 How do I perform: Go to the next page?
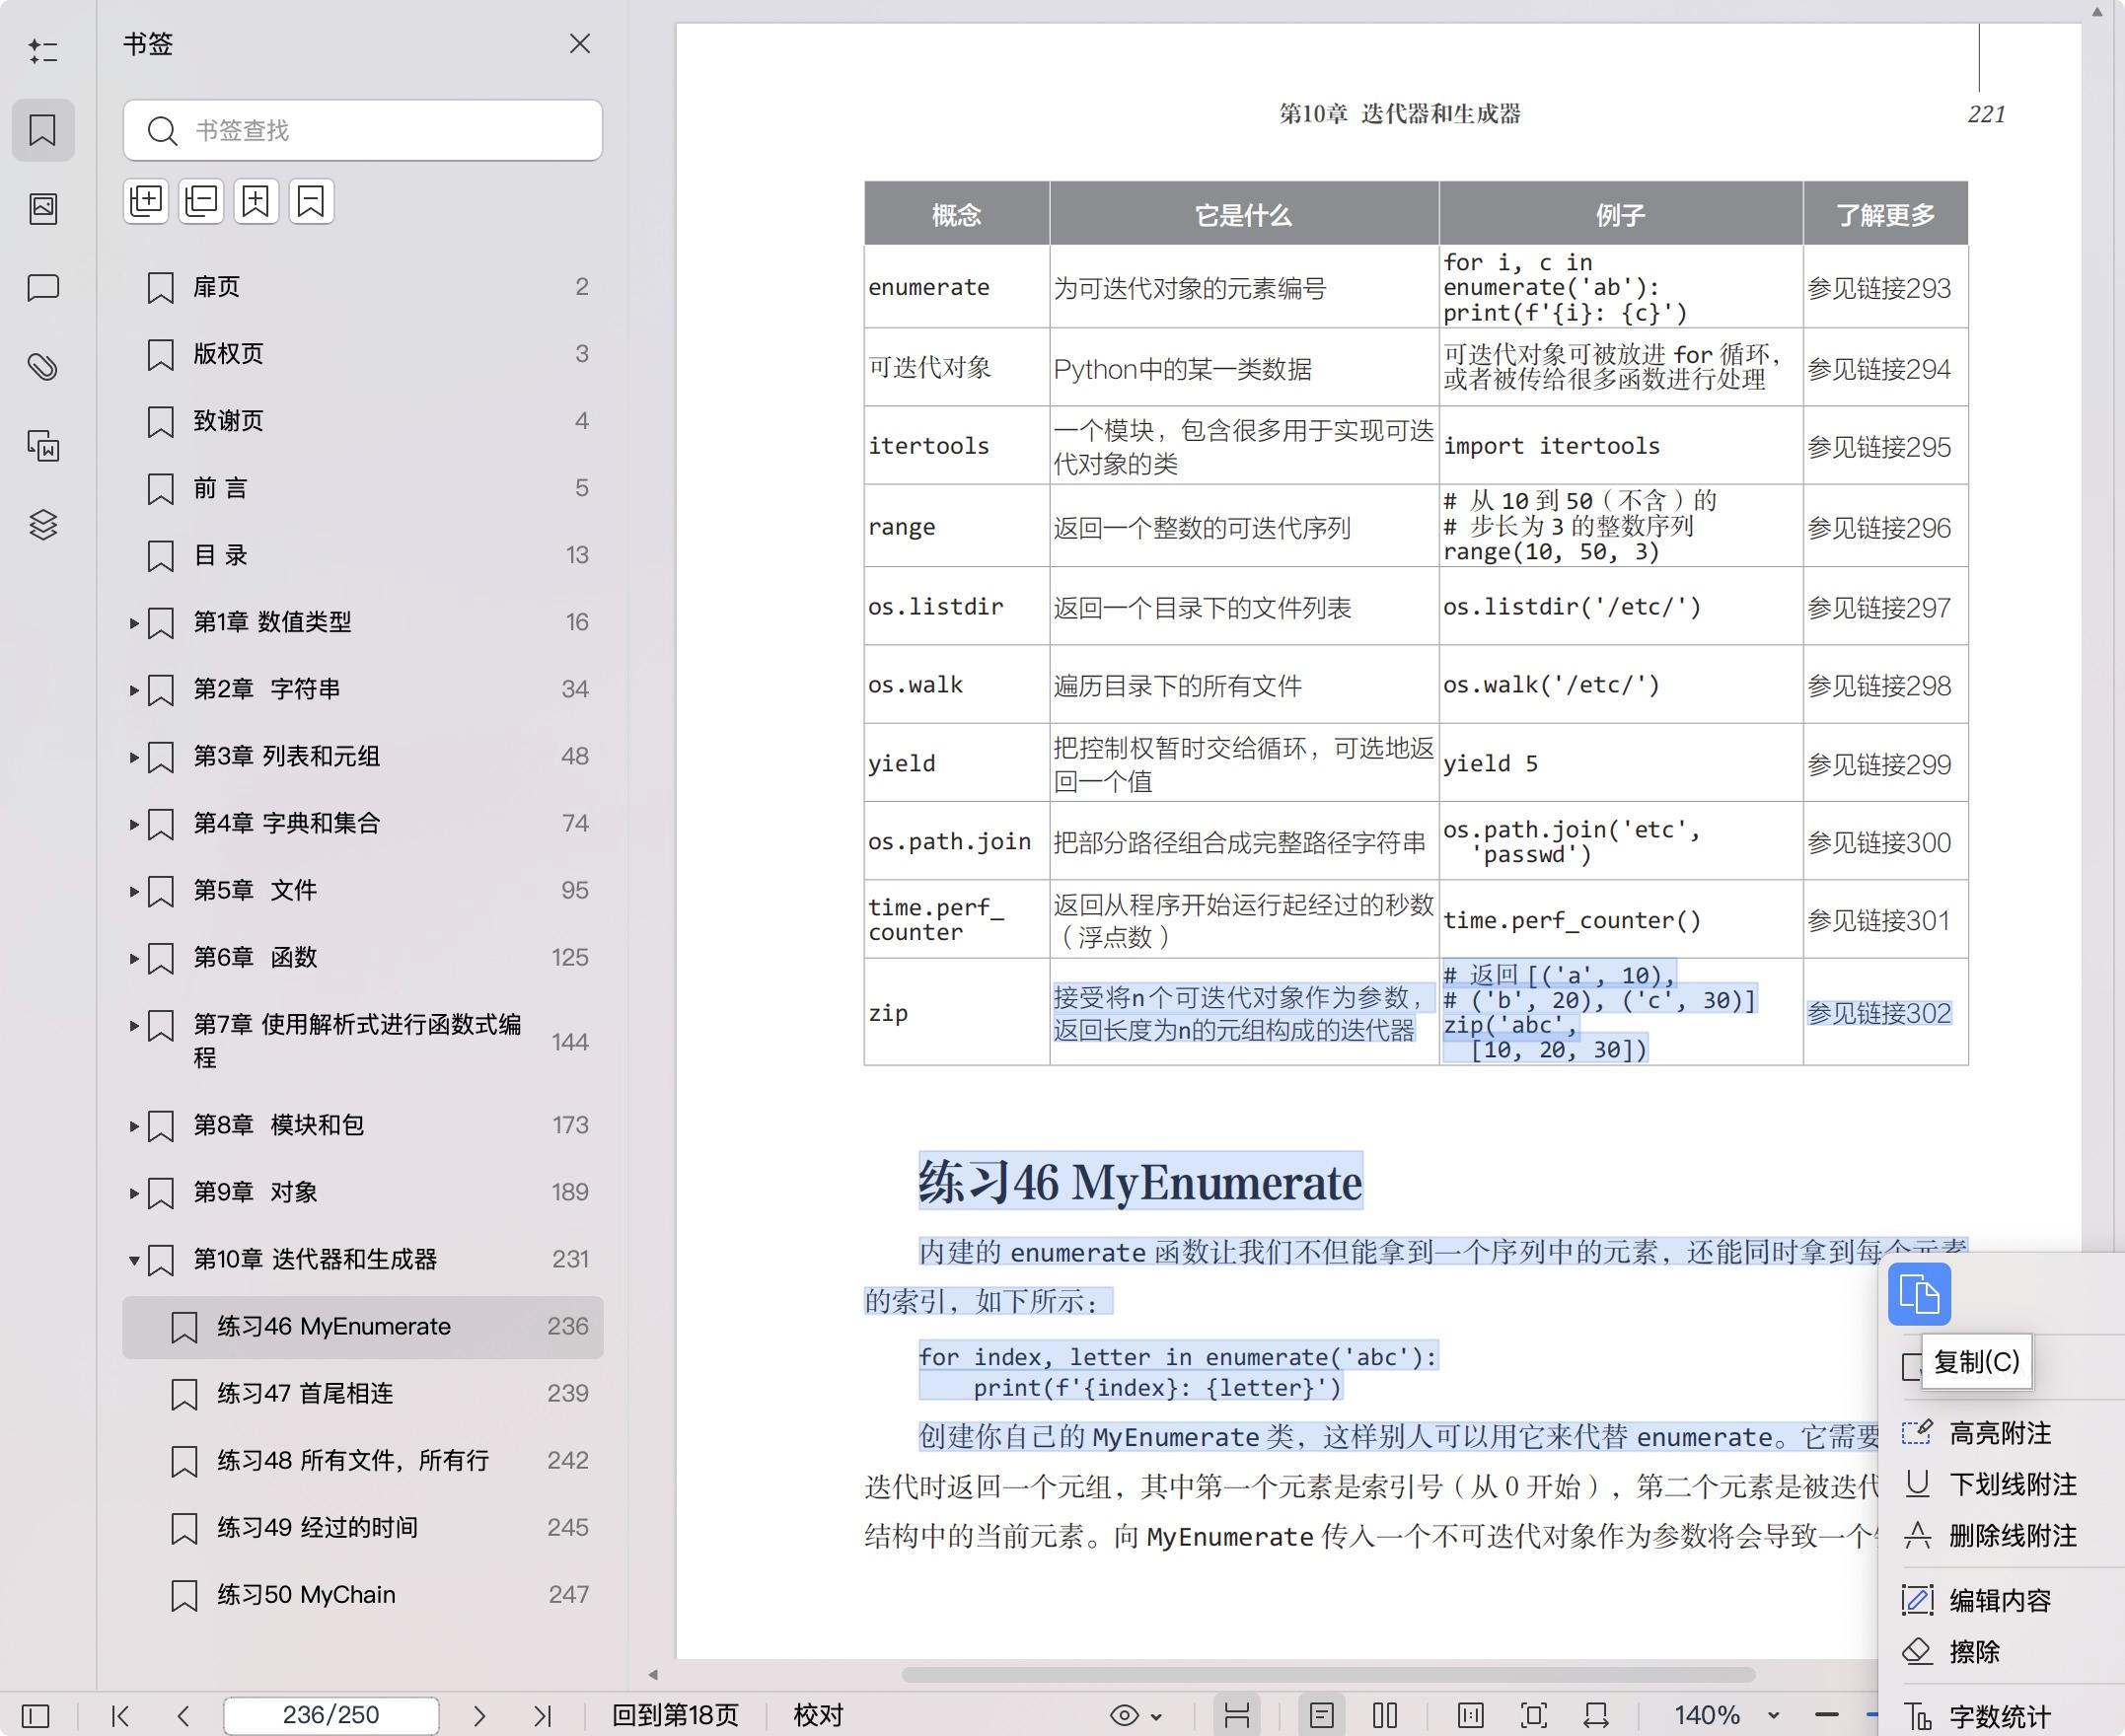click(479, 1716)
